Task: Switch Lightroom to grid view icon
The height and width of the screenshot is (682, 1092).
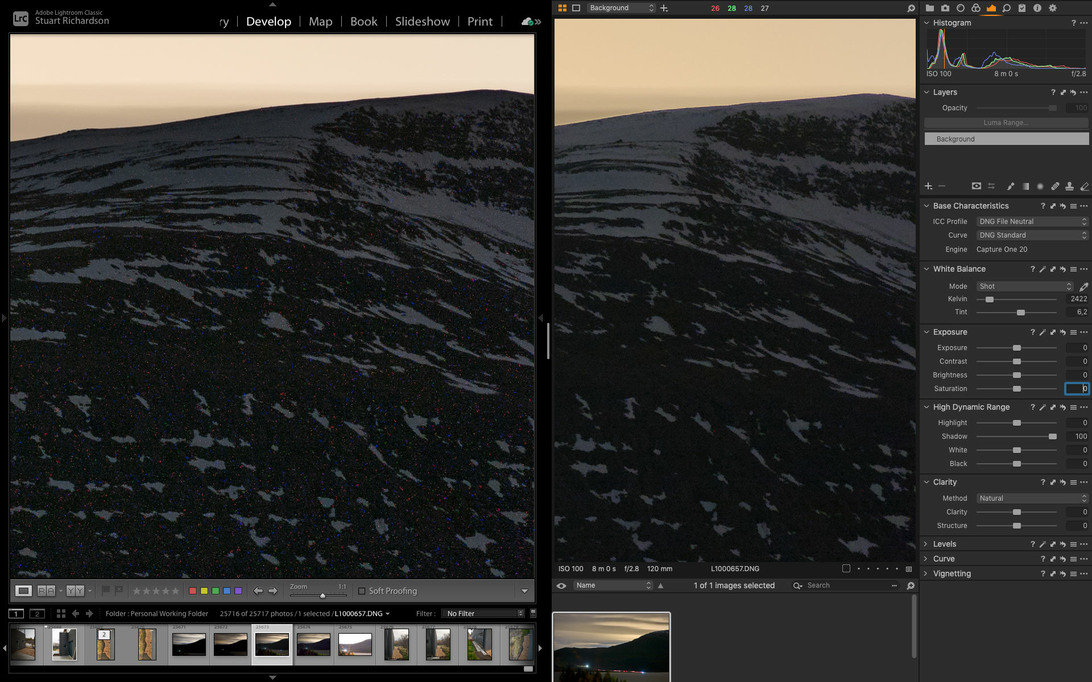Action: click(x=60, y=613)
